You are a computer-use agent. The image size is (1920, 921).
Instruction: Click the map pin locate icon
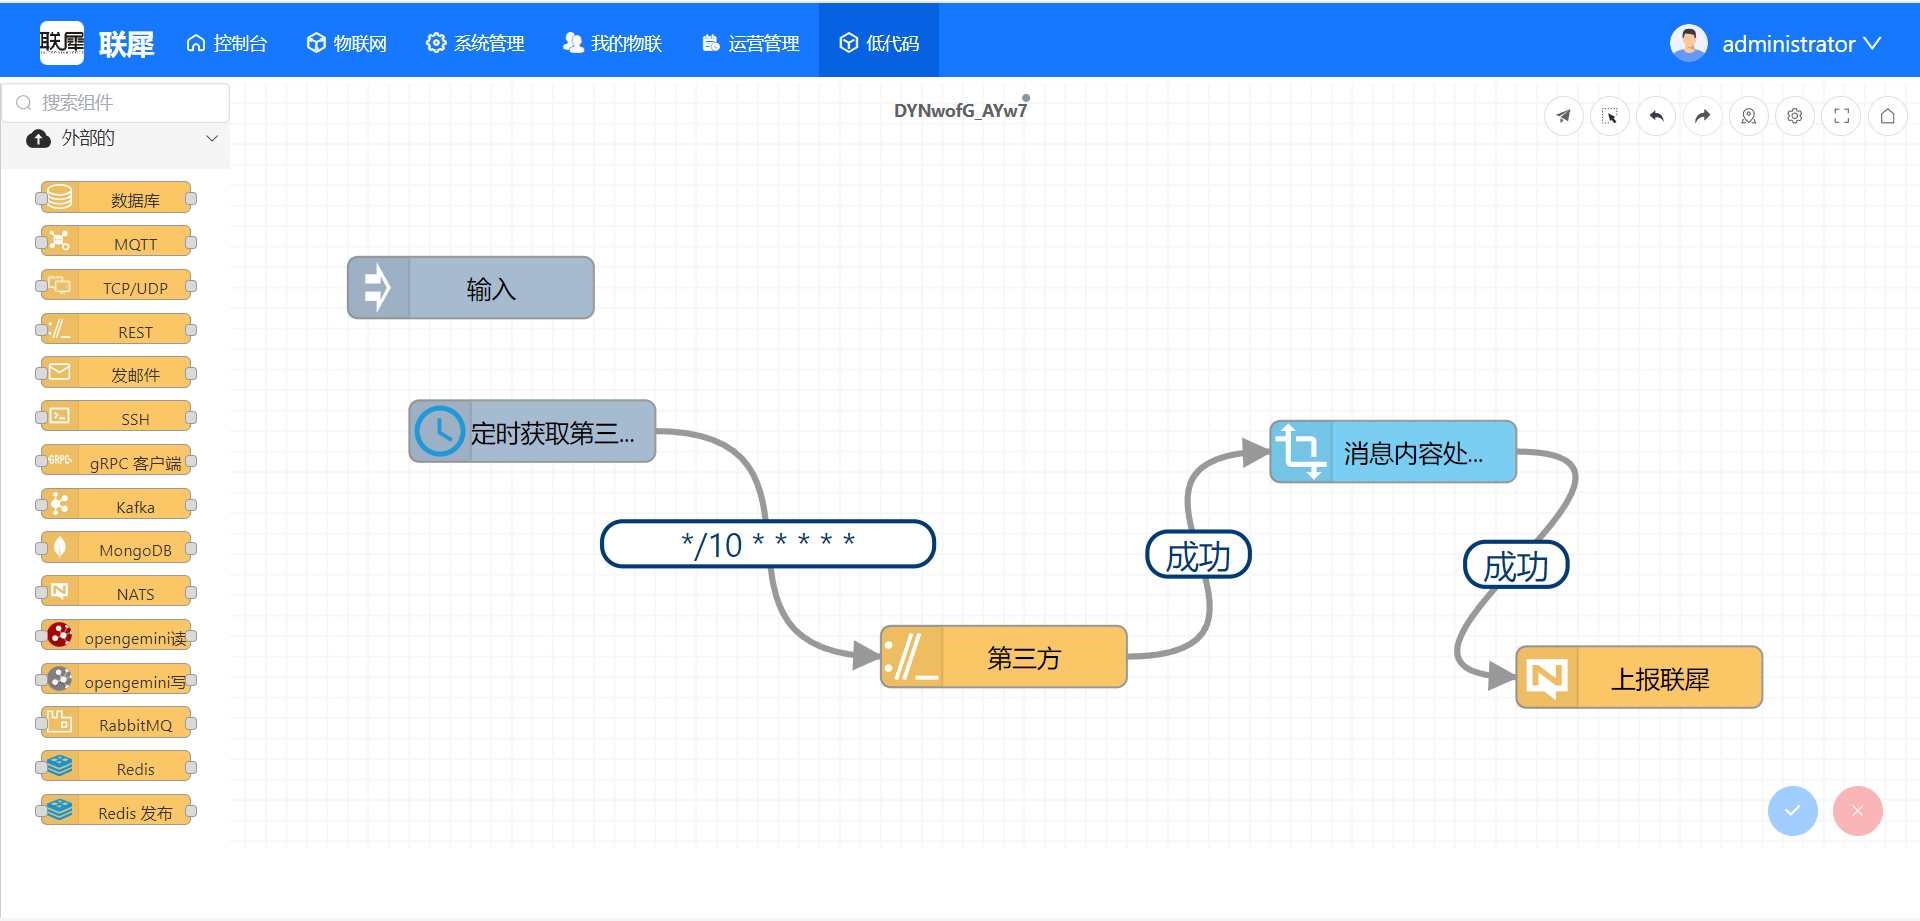[1748, 116]
